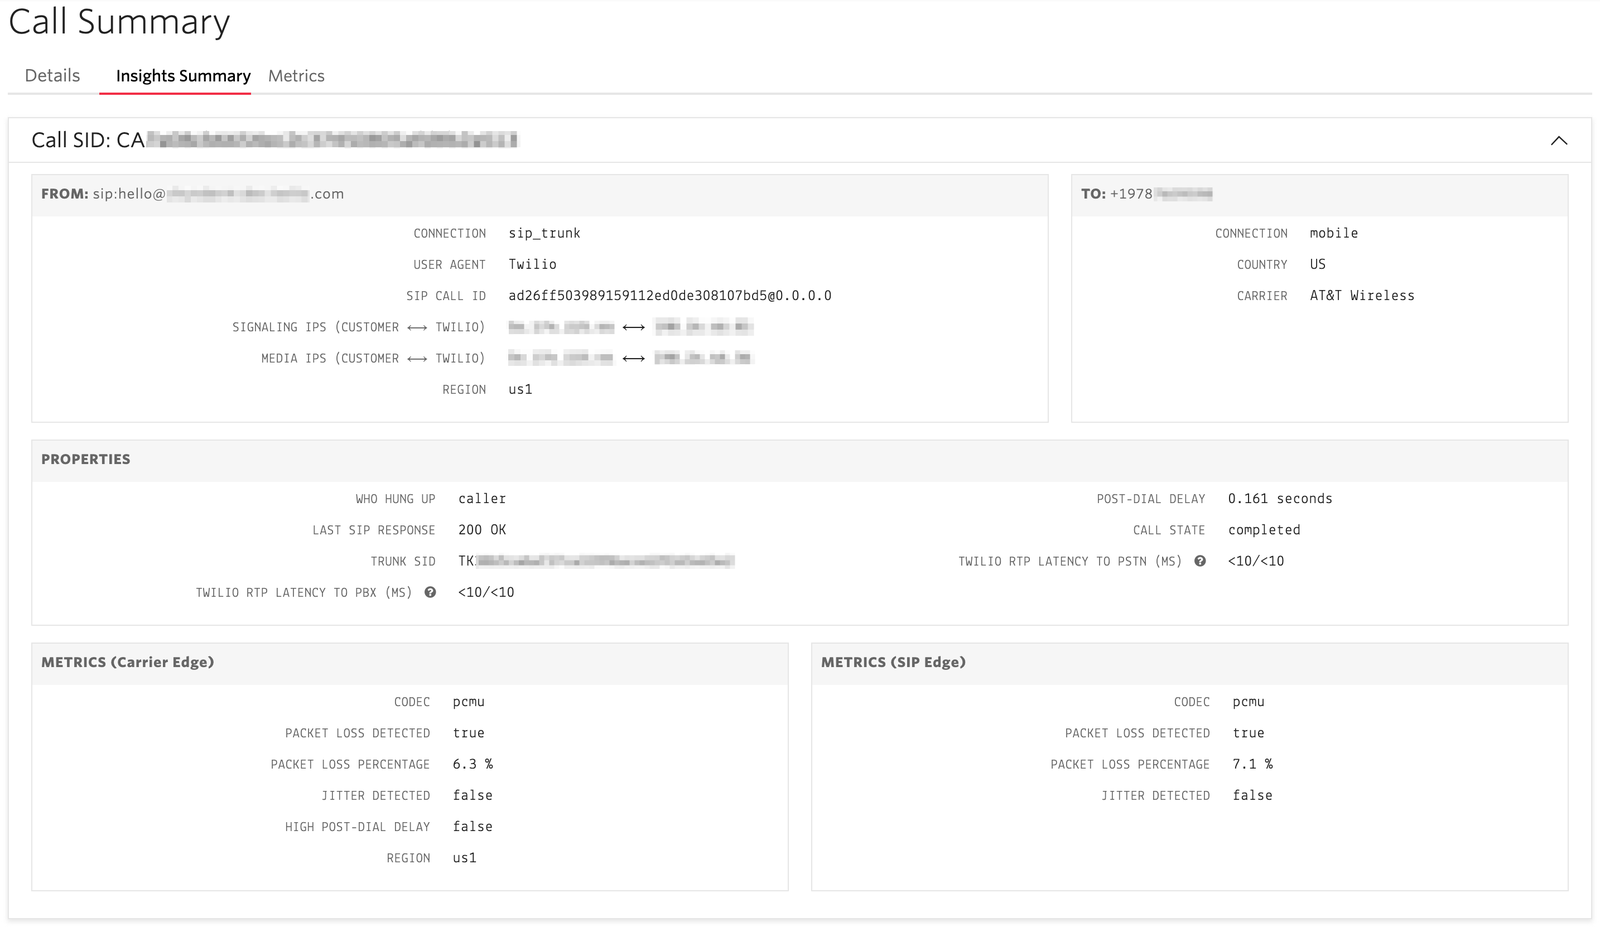This screenshot has width=1600, height=927.
Task: Select the us1 region value in Carrier Edge
Action: pyautogui.click(x=464, y=857)
